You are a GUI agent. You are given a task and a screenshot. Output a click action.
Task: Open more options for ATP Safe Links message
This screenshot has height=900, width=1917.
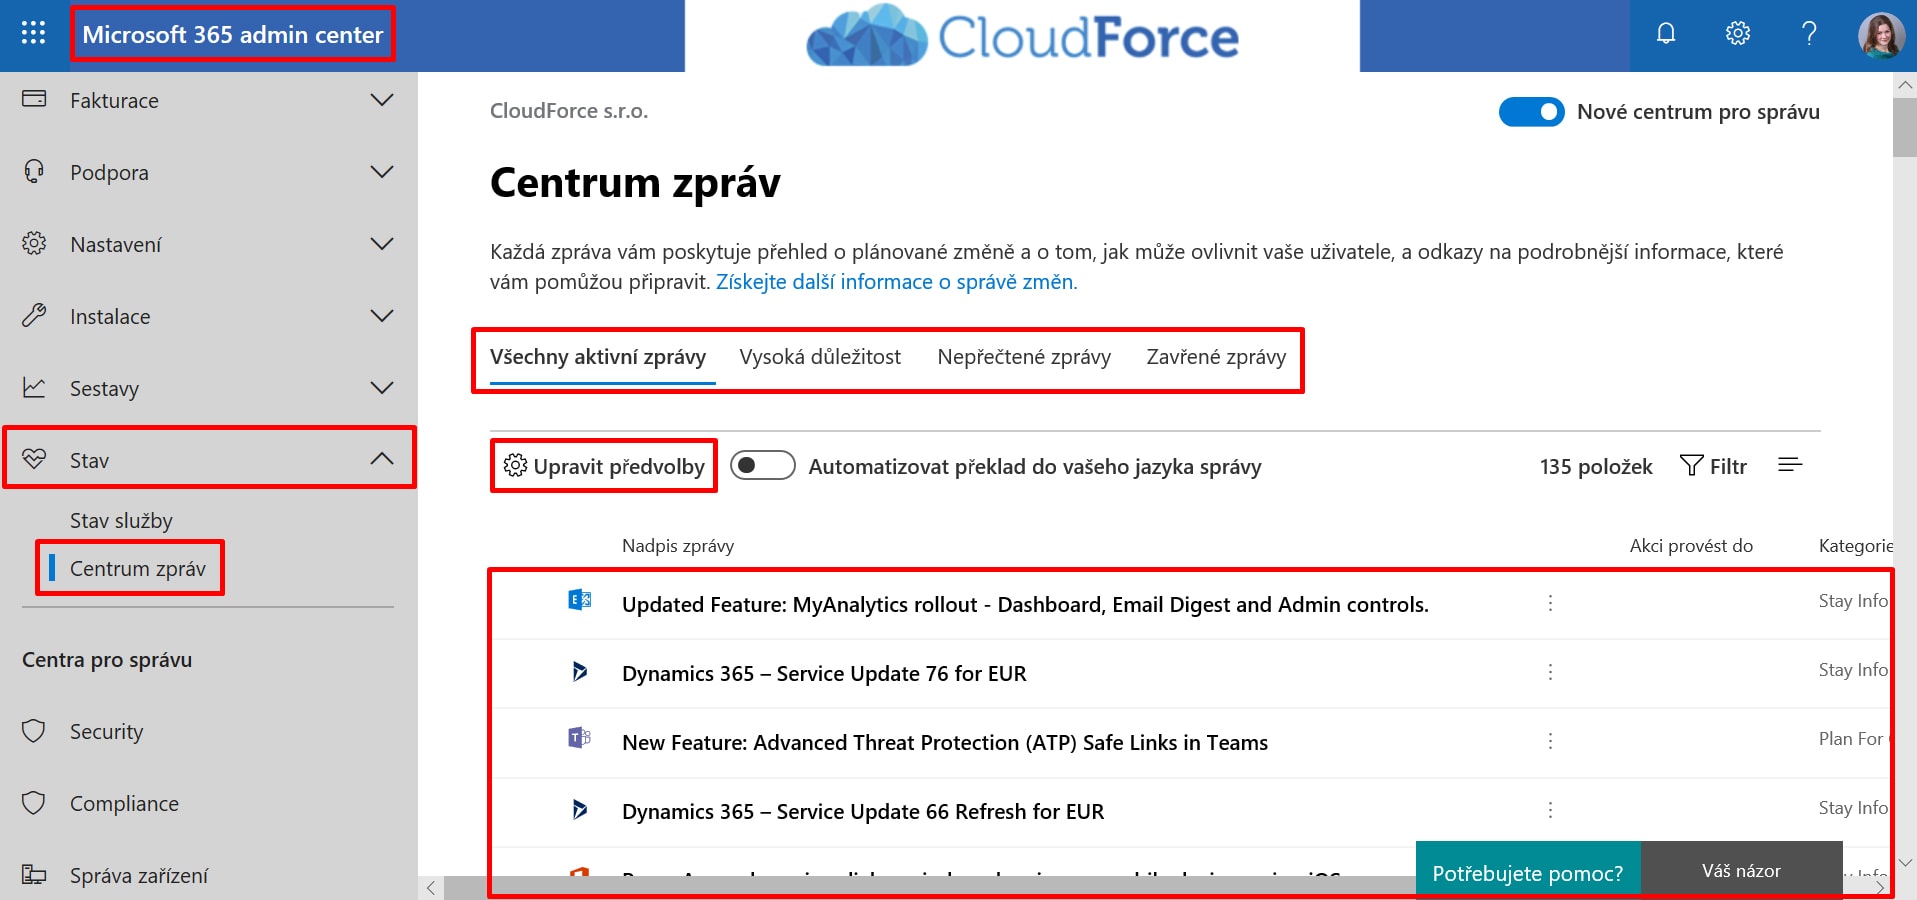click(x=1550, y=741)
